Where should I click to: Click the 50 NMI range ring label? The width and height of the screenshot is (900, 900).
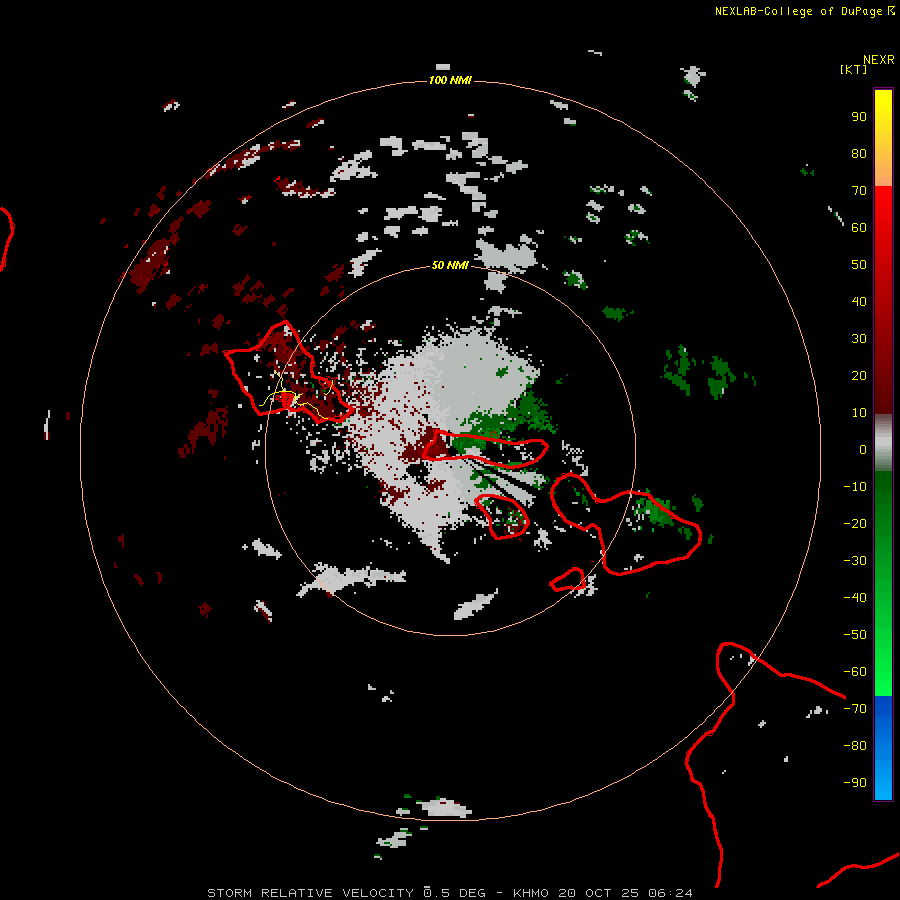[x=450, y=265]
